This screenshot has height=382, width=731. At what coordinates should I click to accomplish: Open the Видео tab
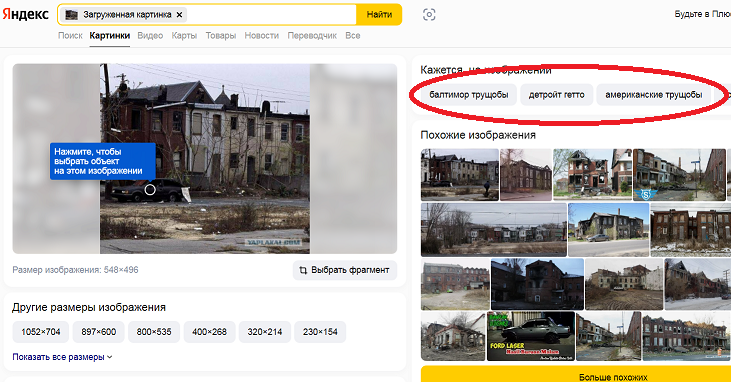click(150, 35)
